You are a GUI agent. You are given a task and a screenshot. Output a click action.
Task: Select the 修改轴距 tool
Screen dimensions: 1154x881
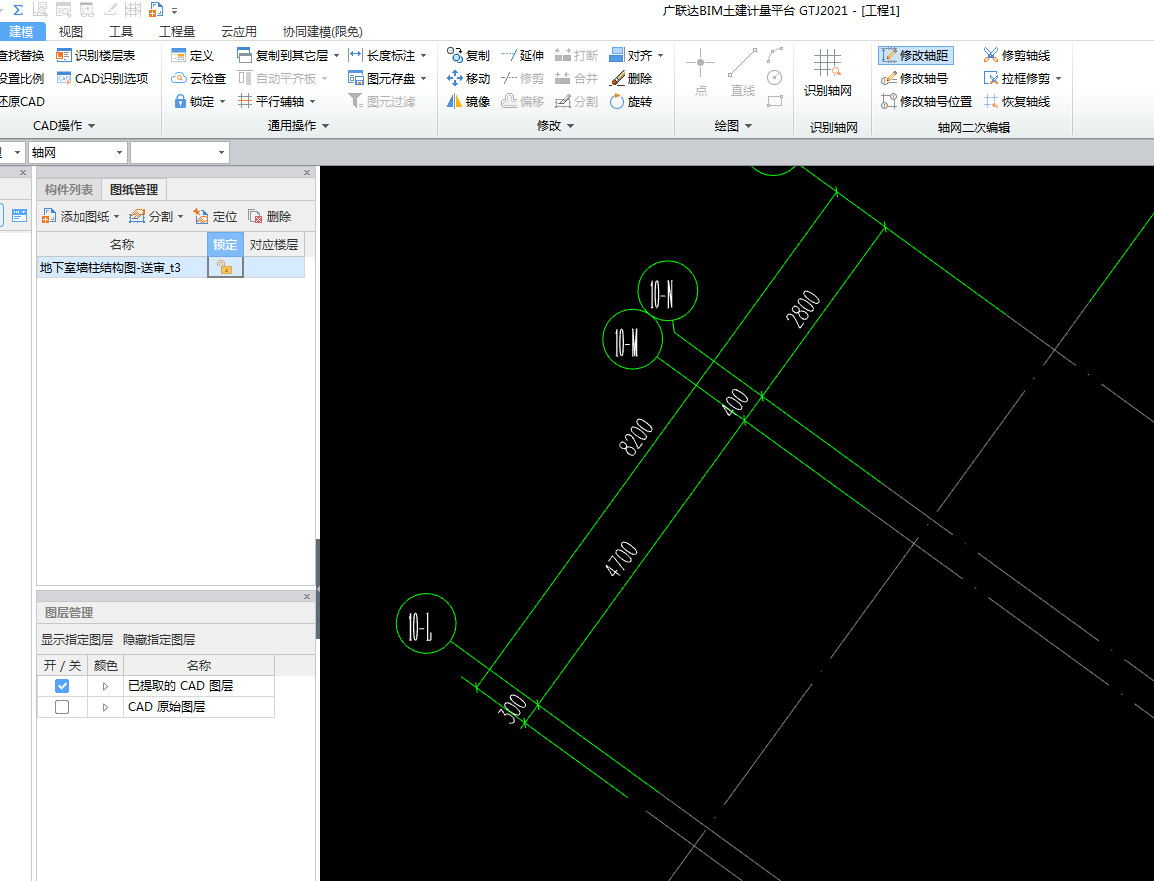click(916, 56)
